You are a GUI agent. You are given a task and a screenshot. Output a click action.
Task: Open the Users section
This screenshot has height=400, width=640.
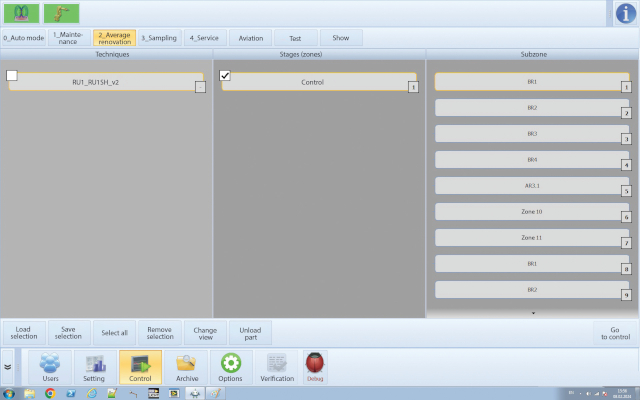tap(50, 367)
